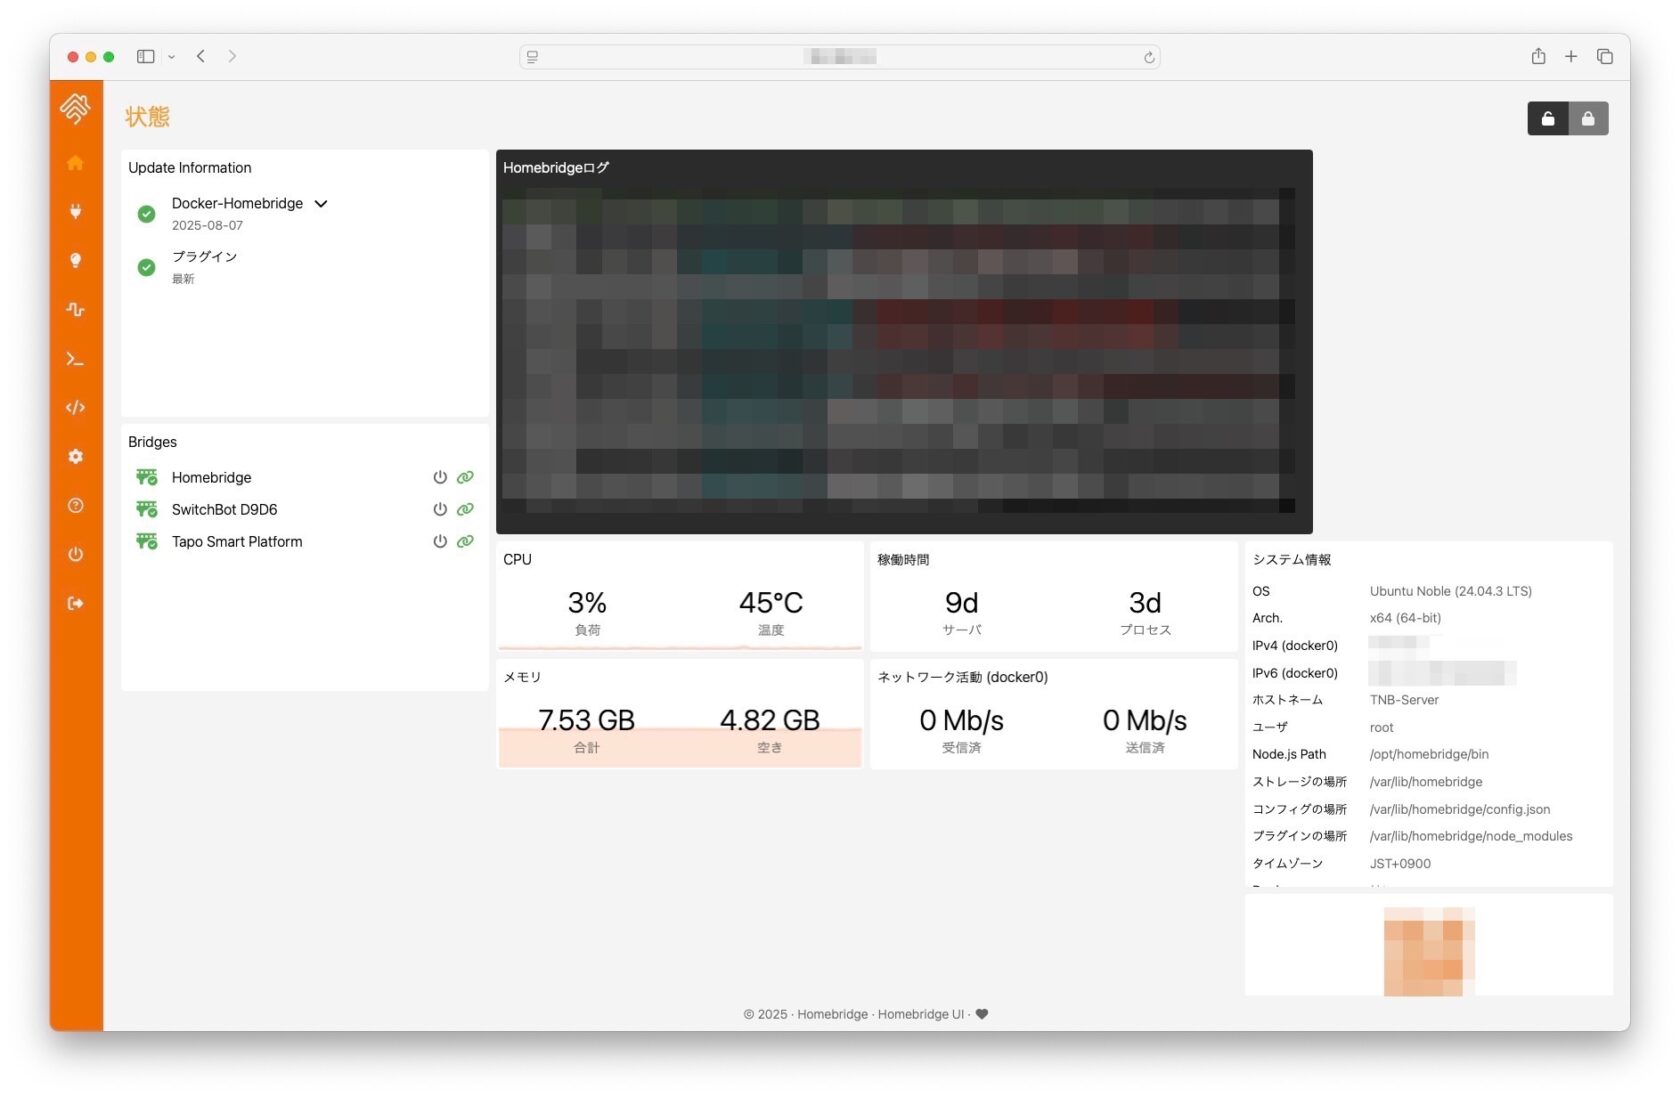The image size is (1680, 1097).
Task: Restart the SwitchBot D9D6 bridge
Action: tap(440, 510)
